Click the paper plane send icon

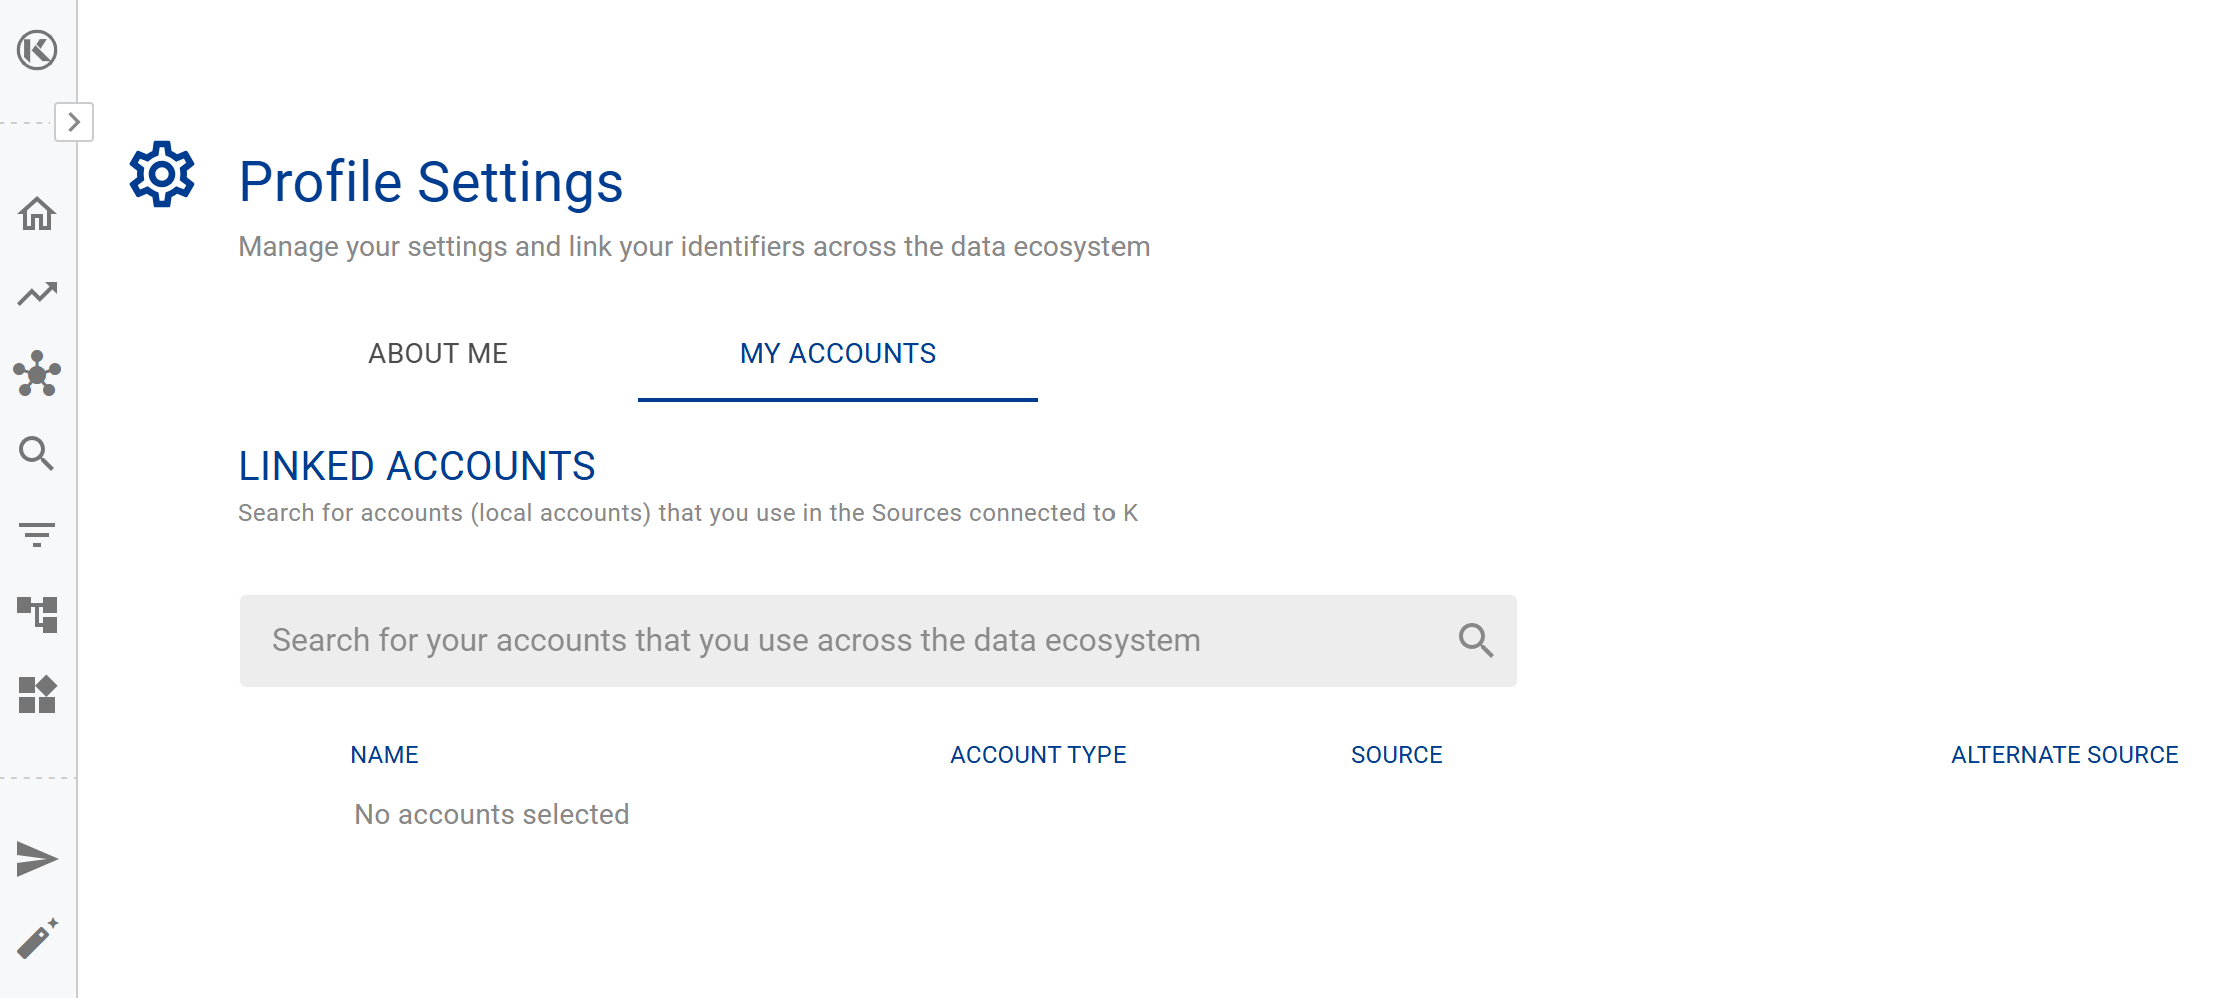(x=37, y=859)
